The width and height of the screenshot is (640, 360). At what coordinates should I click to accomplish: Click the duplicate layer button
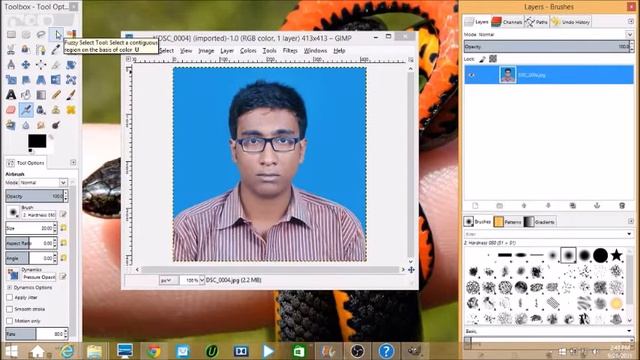[573, 206]
